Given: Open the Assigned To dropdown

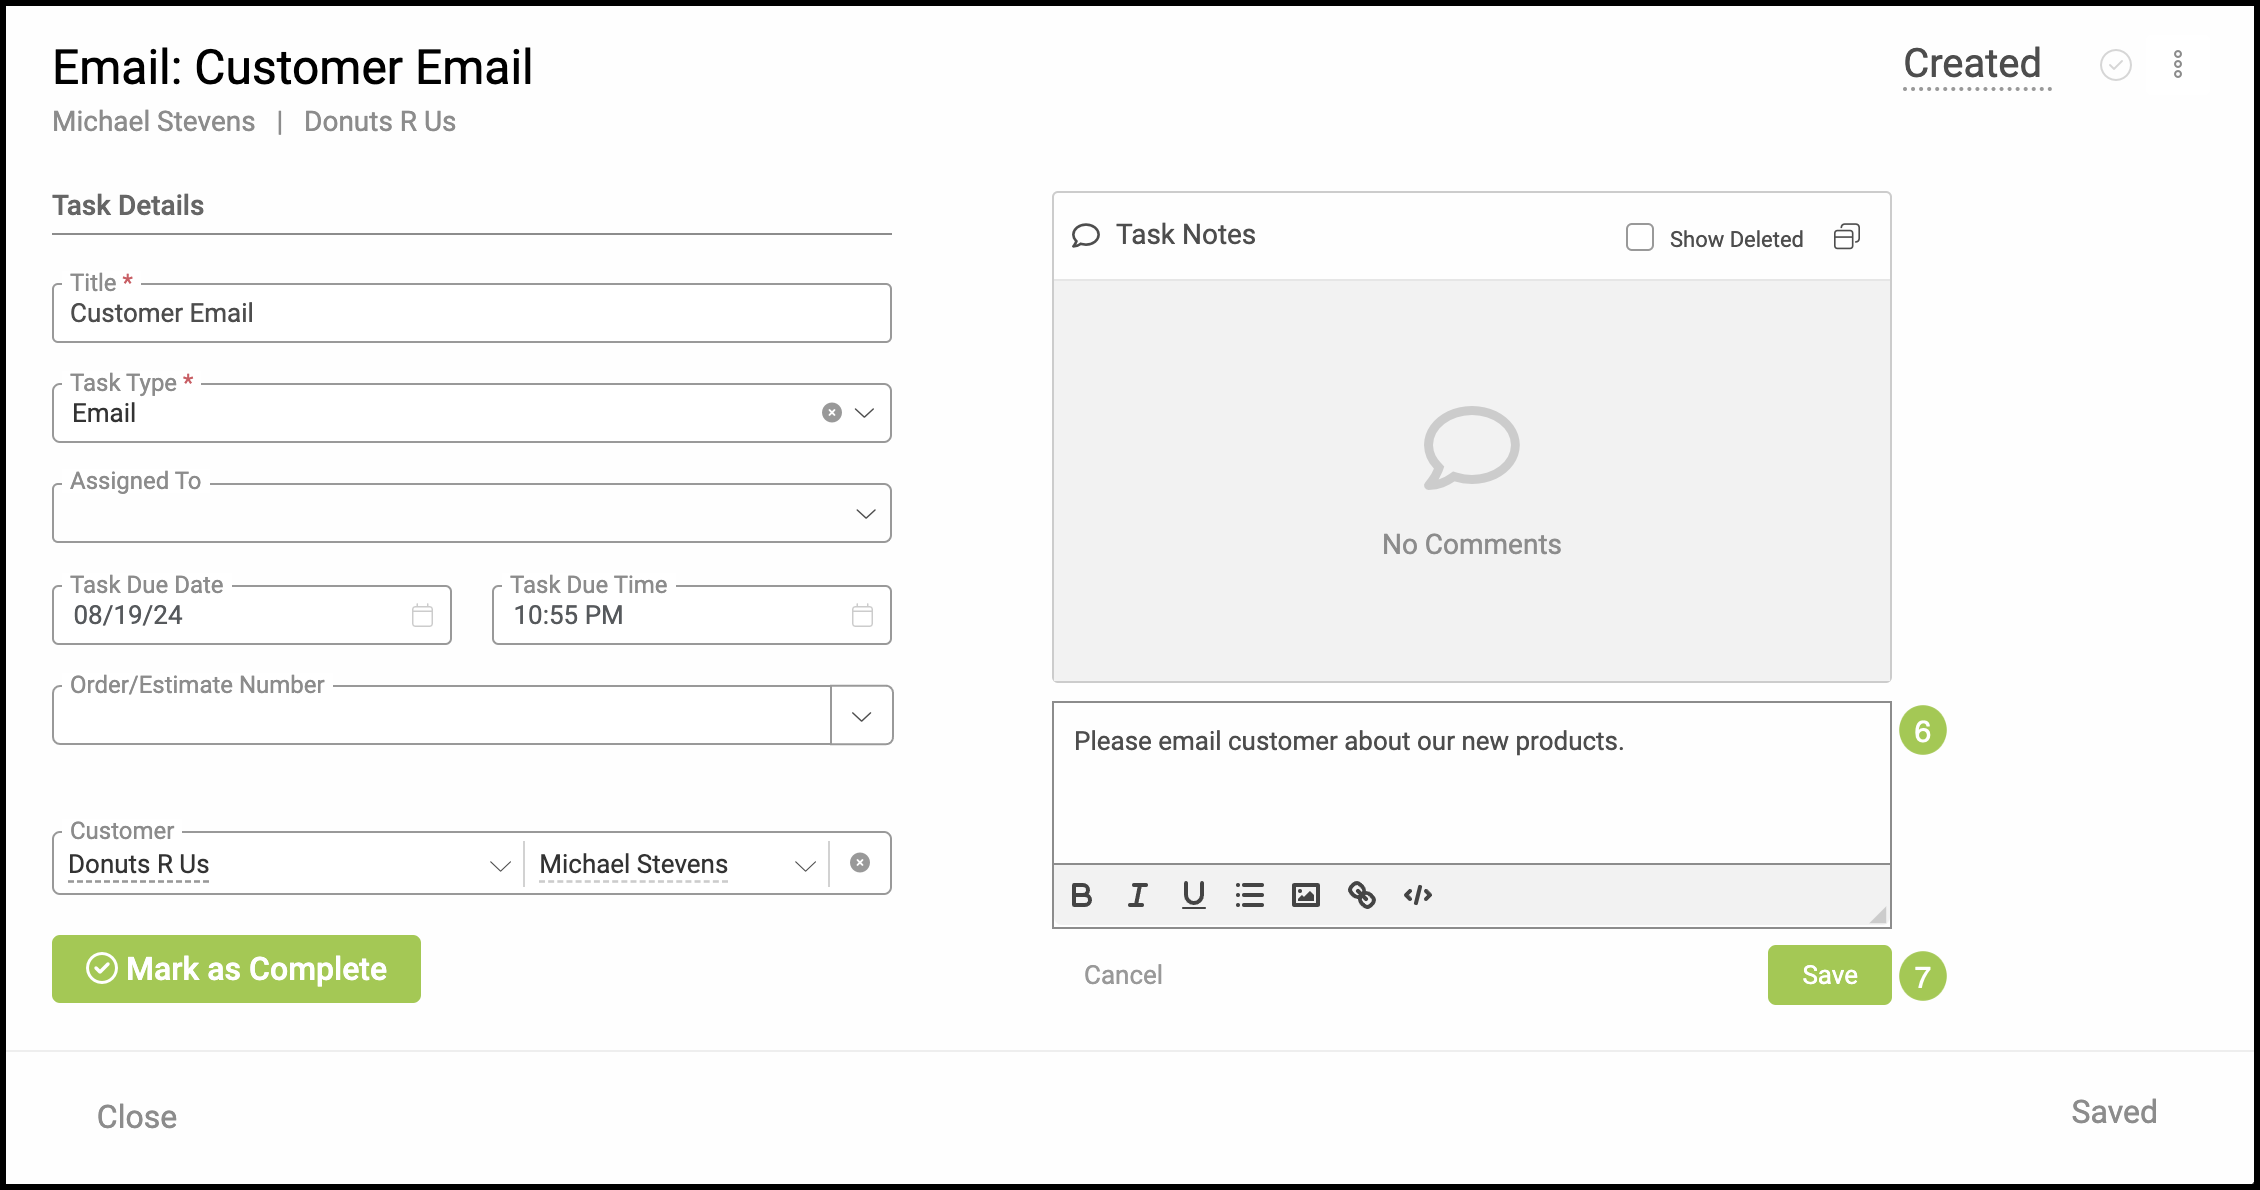Looking at the screenshot, I should 865,514.
